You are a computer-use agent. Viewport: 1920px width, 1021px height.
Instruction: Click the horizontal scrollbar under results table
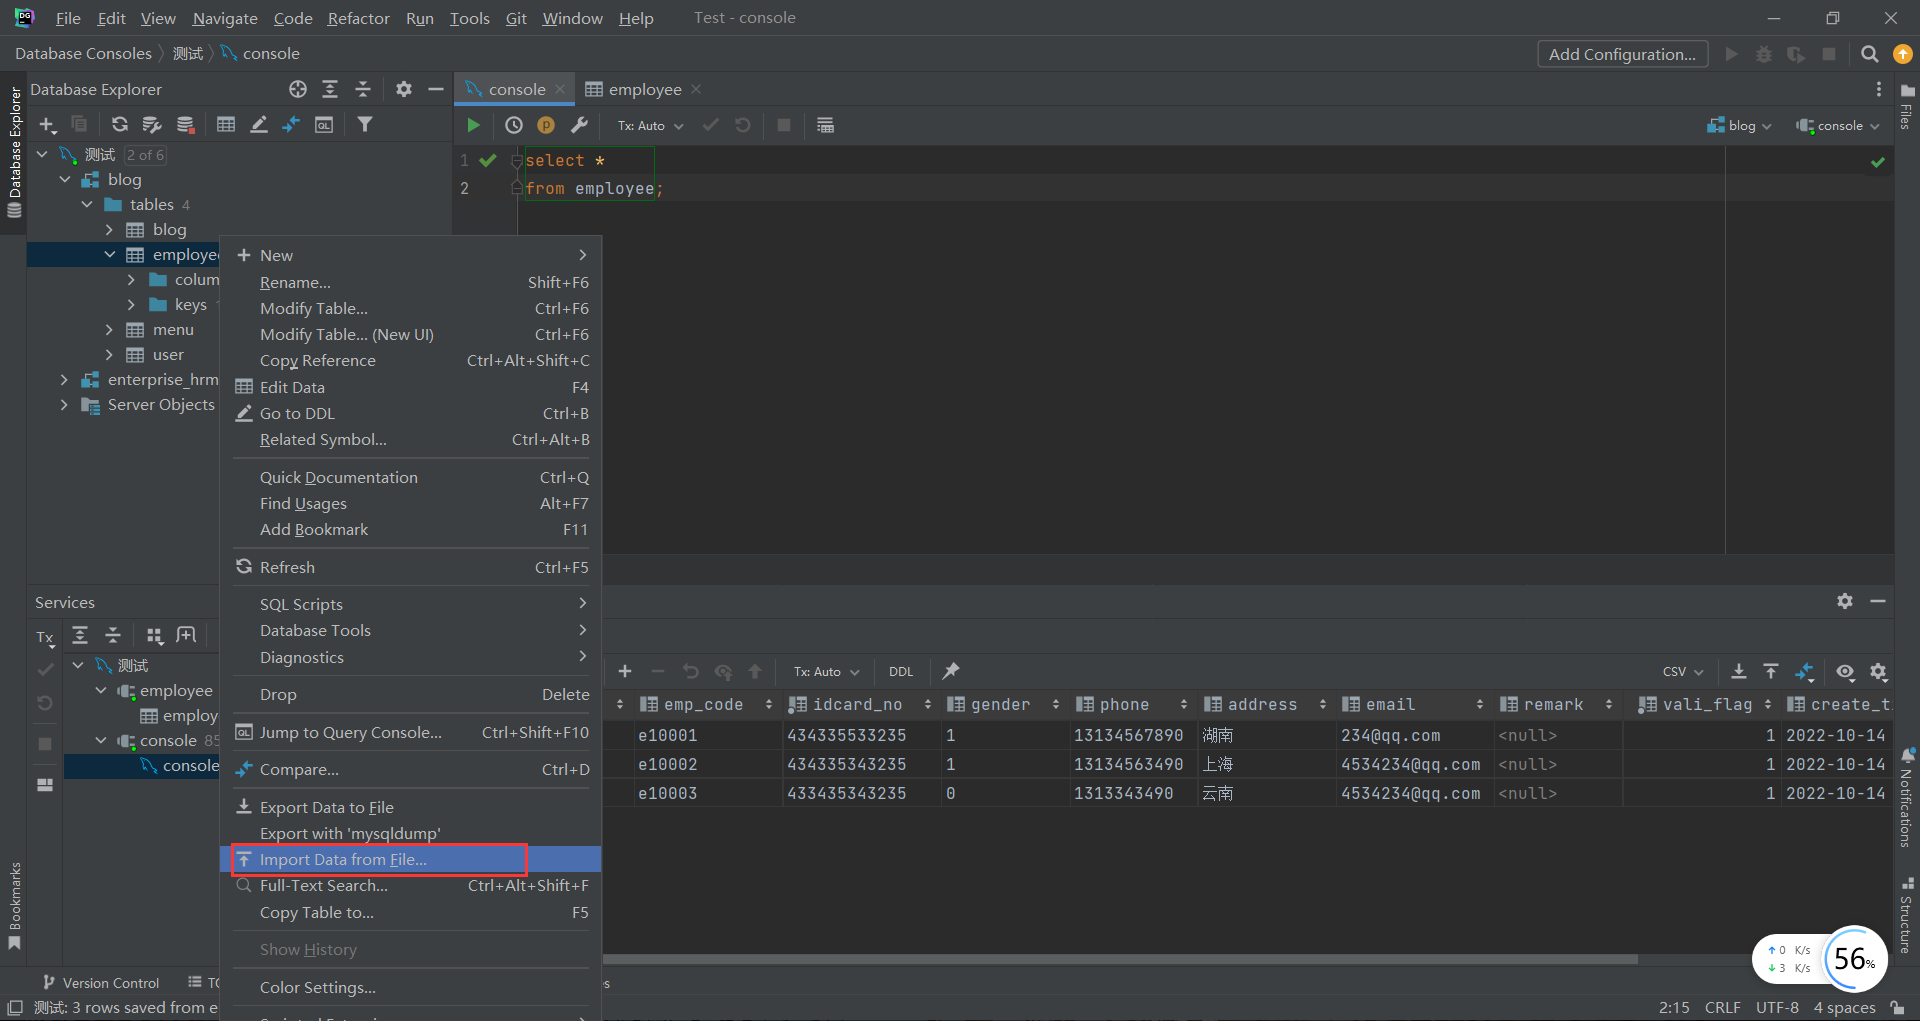[x=1120, y=958]
